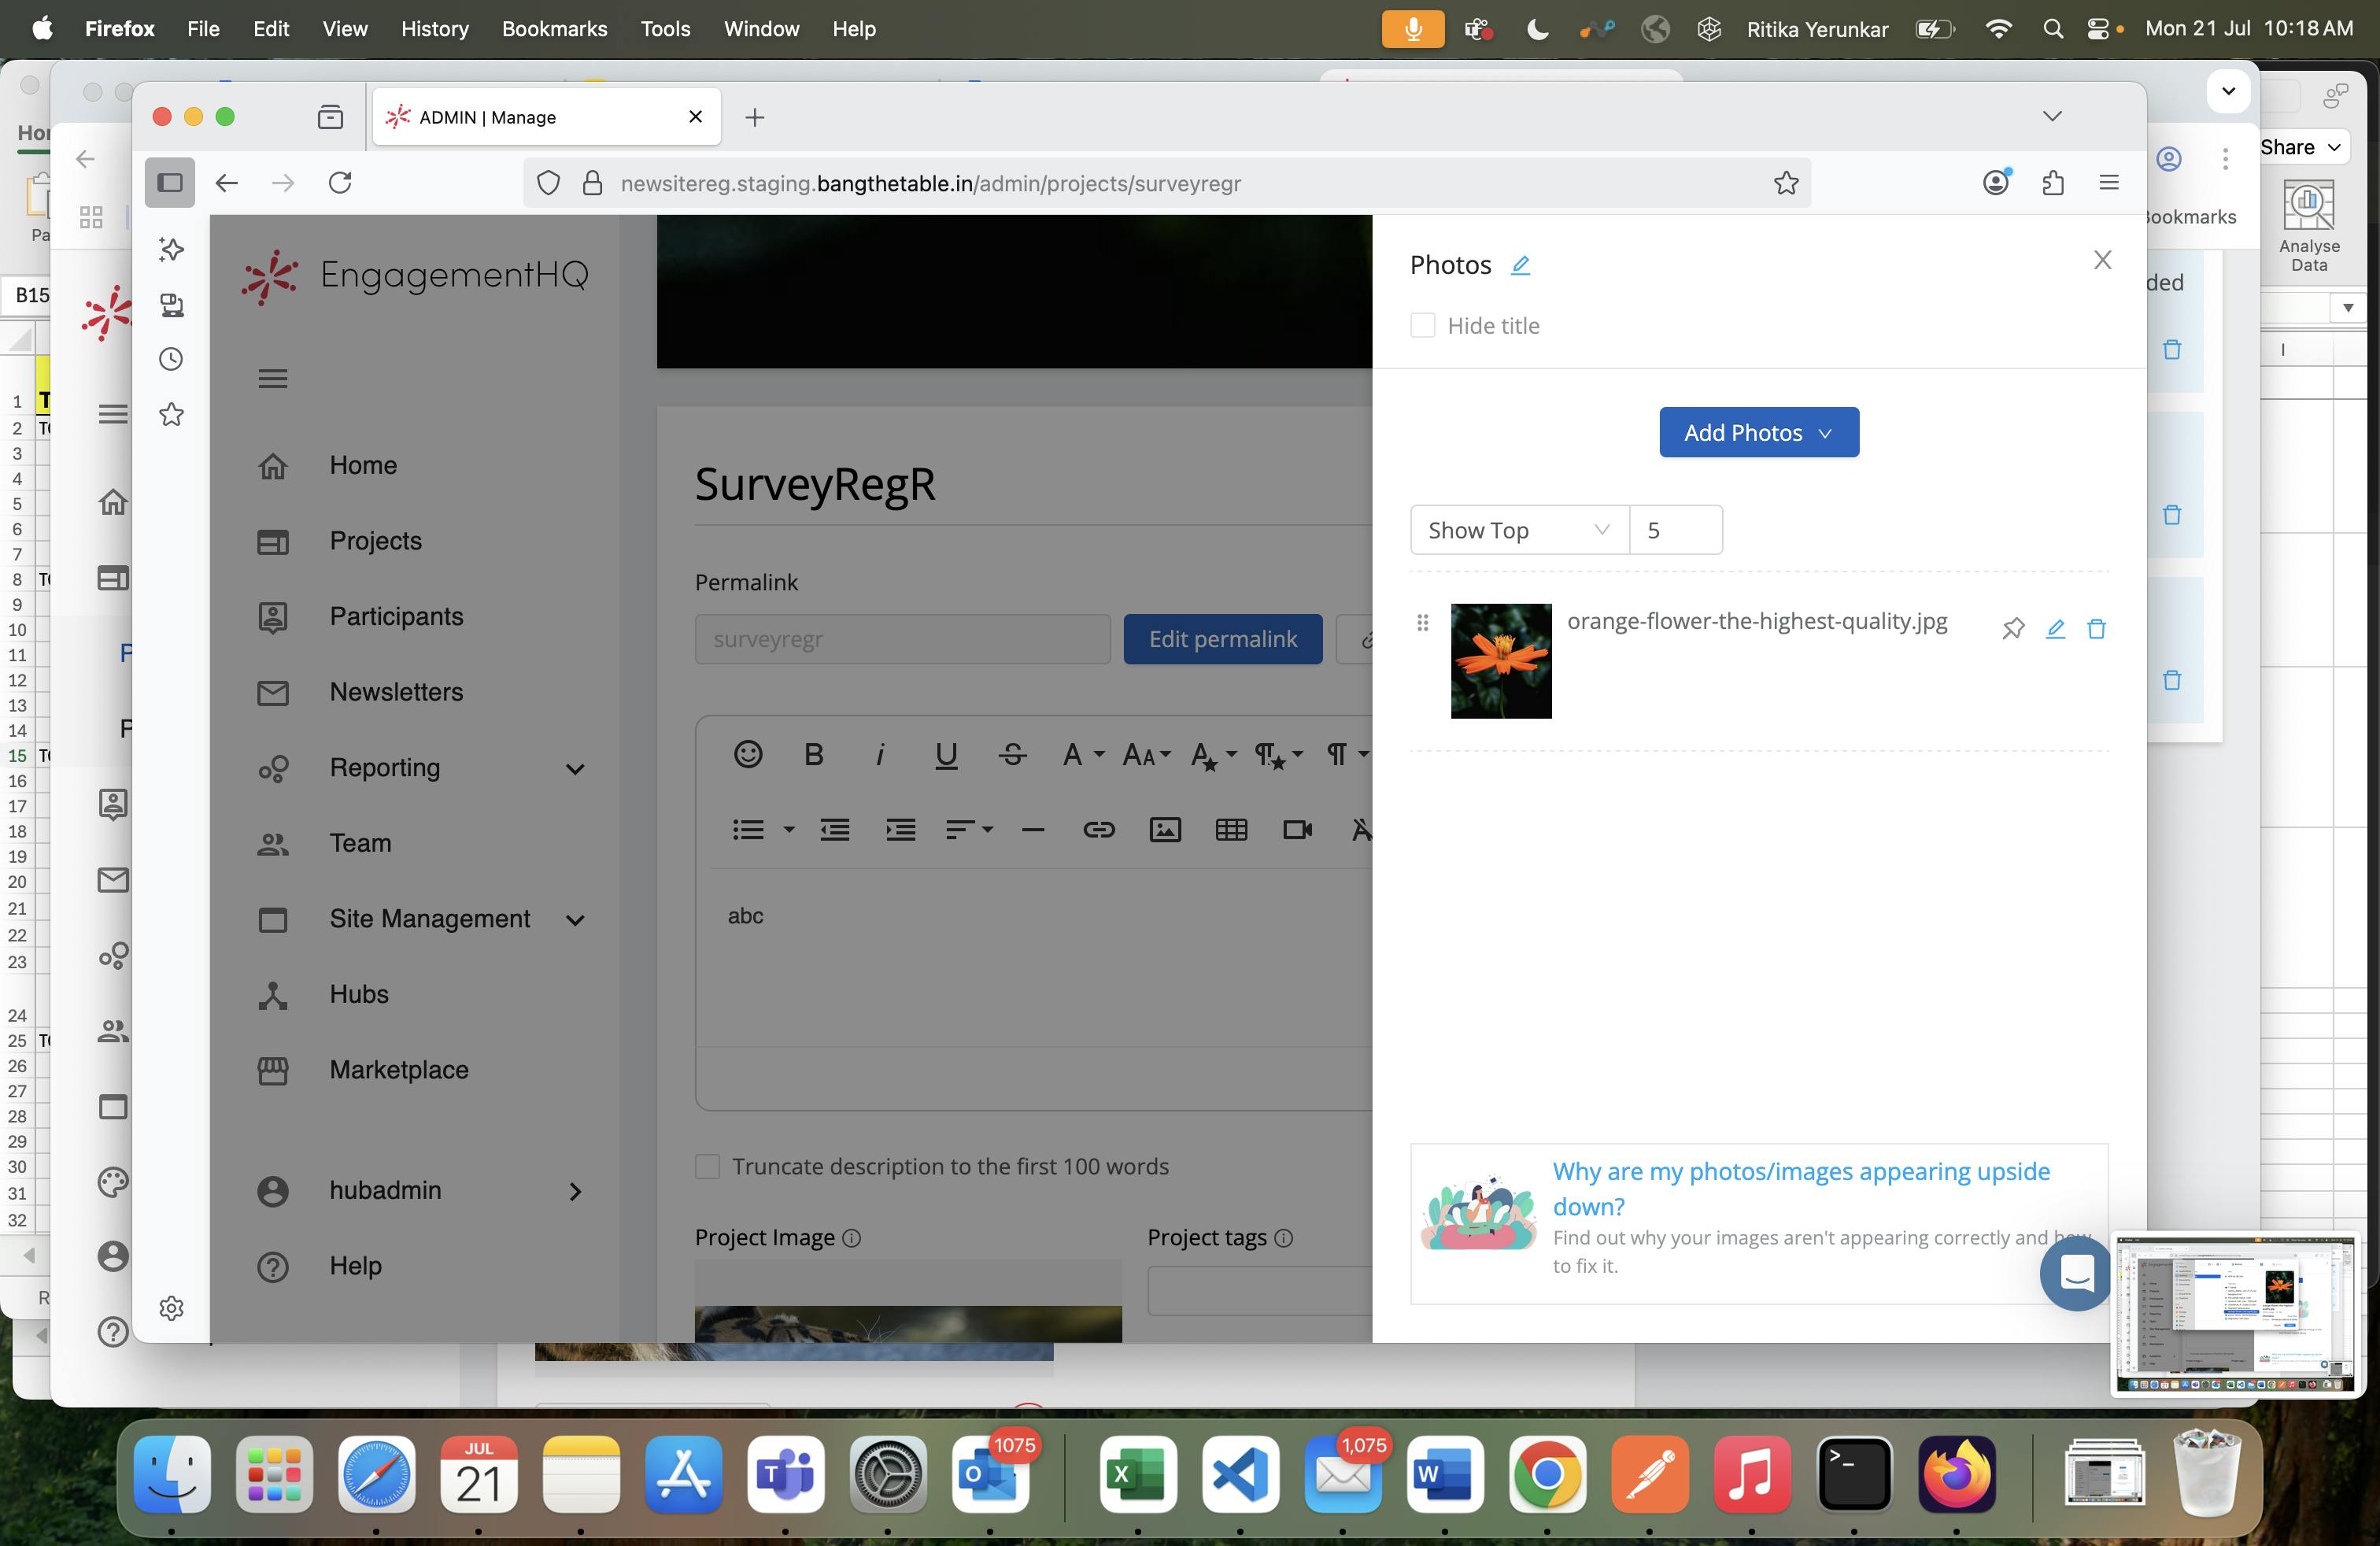This screenshot has width=2380, height=1546.
Task: Enable truncate description to first 100 words
Action: 708,1166
